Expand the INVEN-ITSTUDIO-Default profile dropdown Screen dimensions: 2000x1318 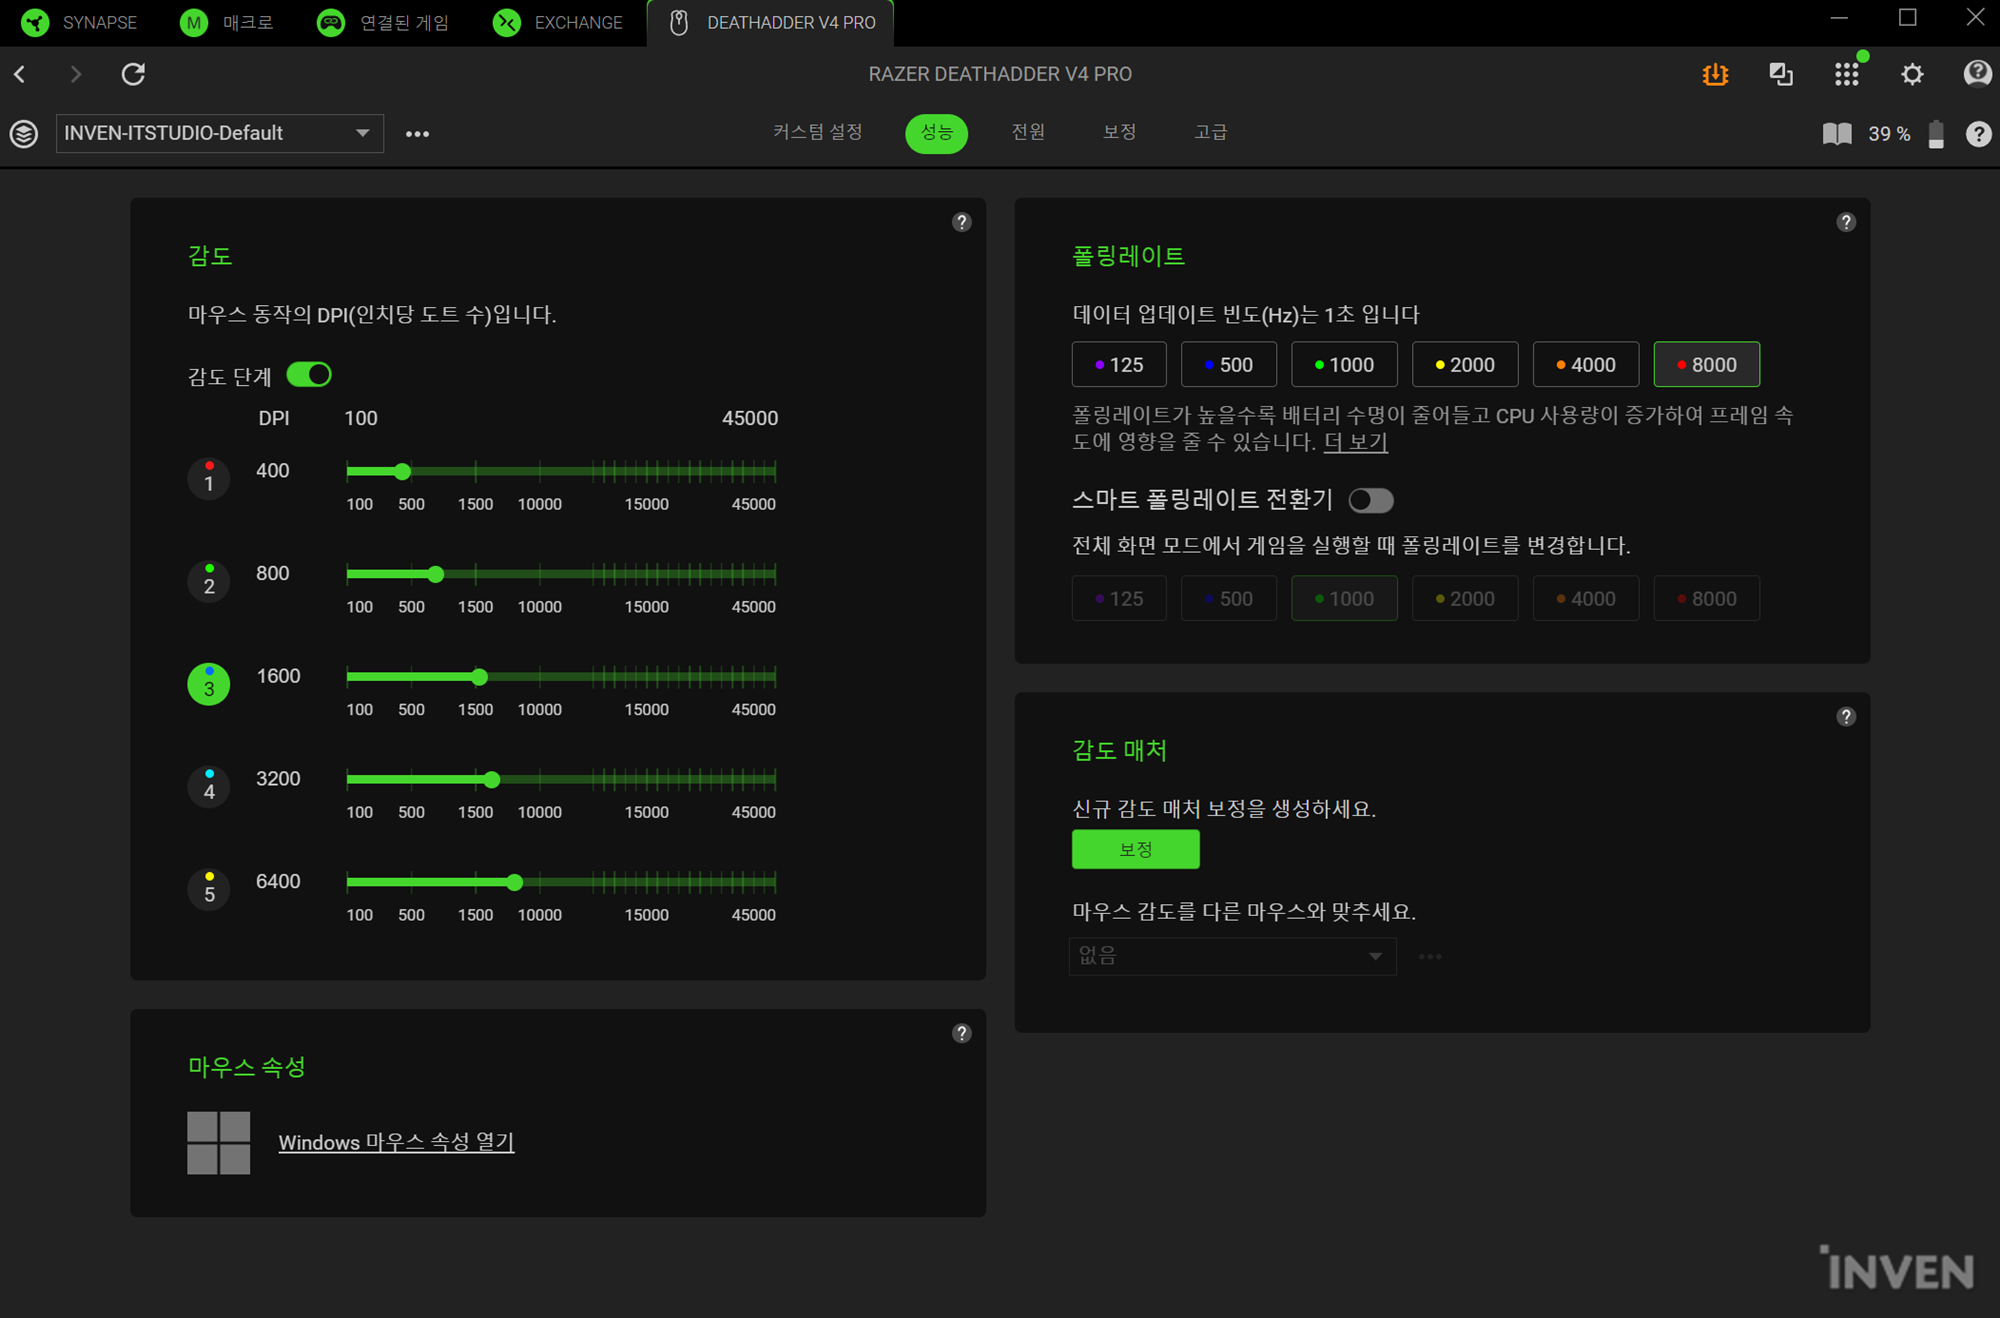pos(220,133)
